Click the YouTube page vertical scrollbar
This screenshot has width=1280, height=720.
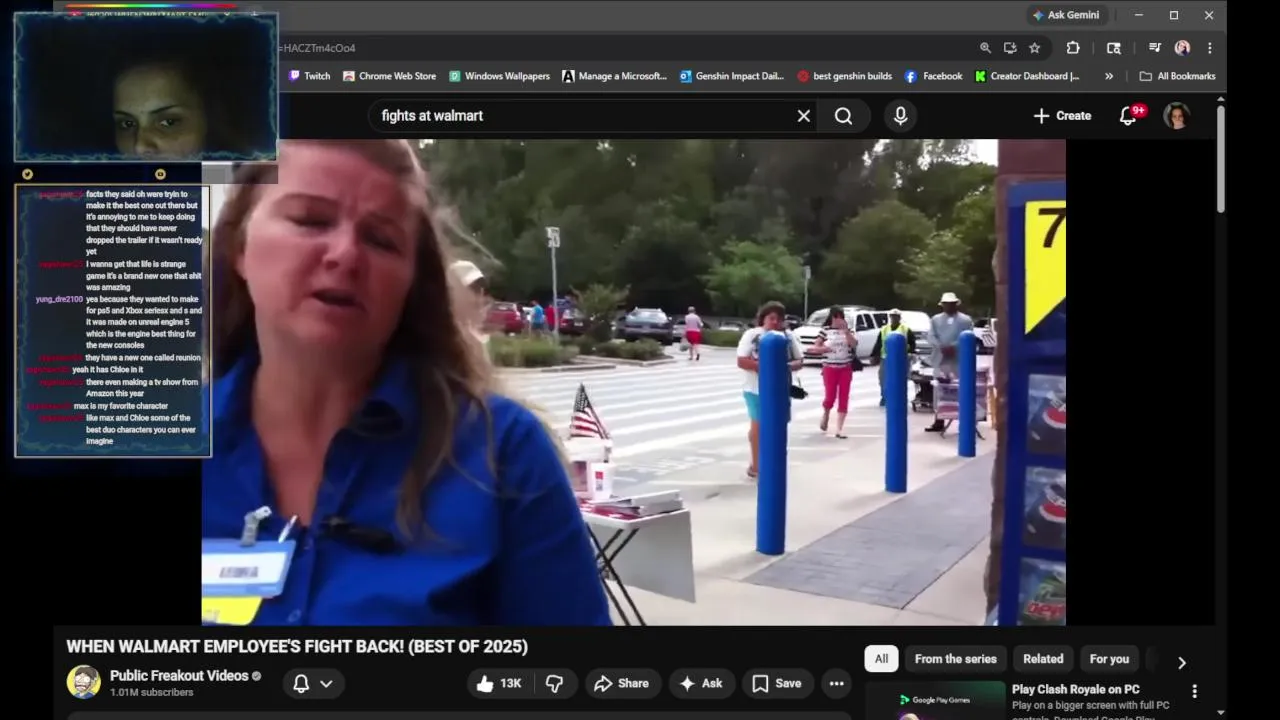[1221, 160]
